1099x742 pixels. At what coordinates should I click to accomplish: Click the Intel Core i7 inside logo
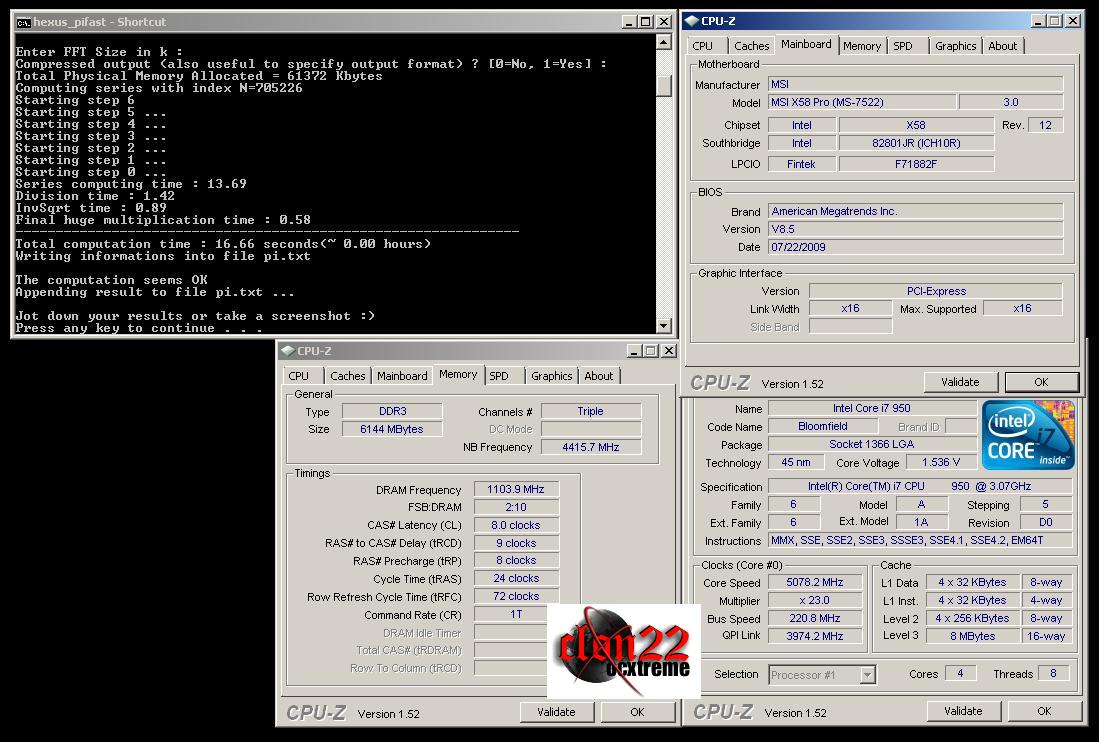(1028, 434)
